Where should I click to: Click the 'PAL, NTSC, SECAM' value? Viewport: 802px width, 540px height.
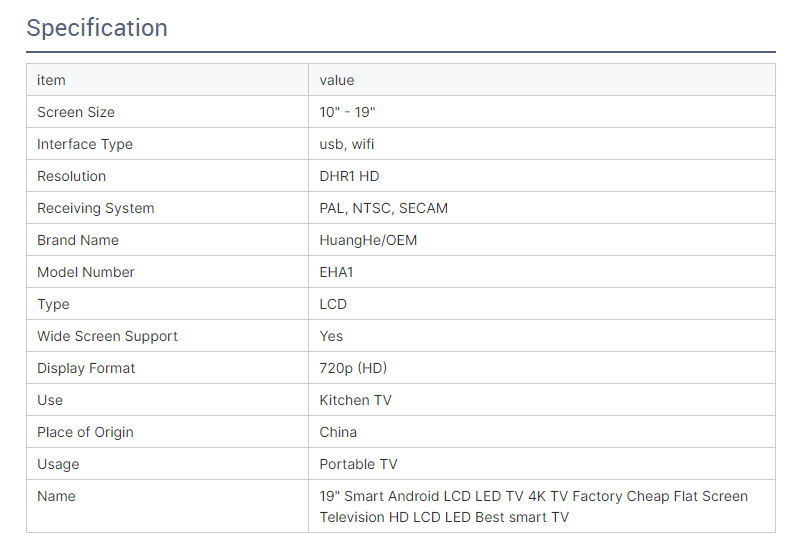click(x=383, y=208)
